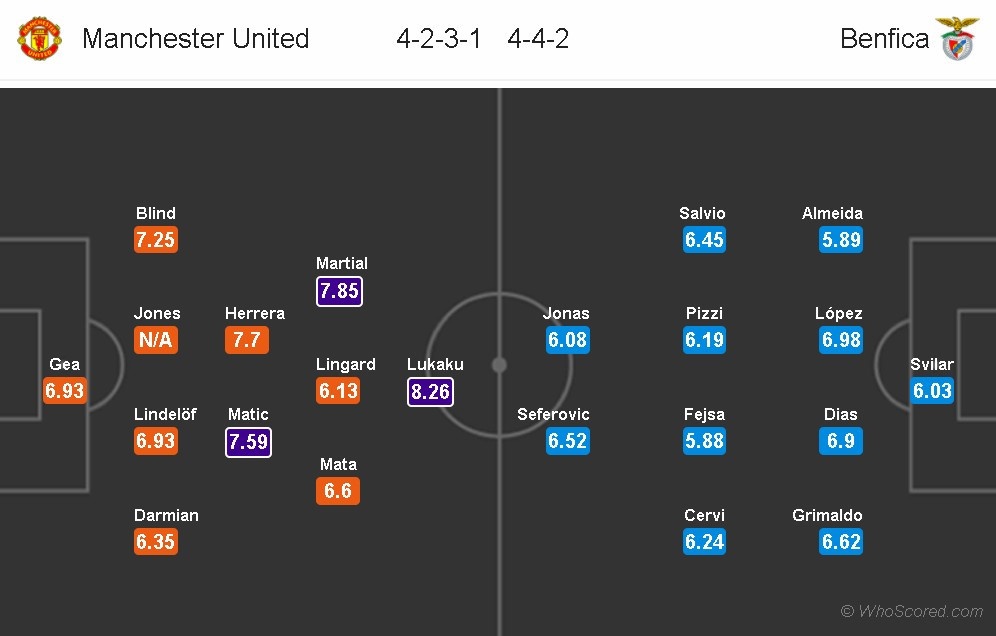This screenshot has height=636, width=996.
Task: Click Matic's 7.59 rating badge
Action: coord(248,441)
